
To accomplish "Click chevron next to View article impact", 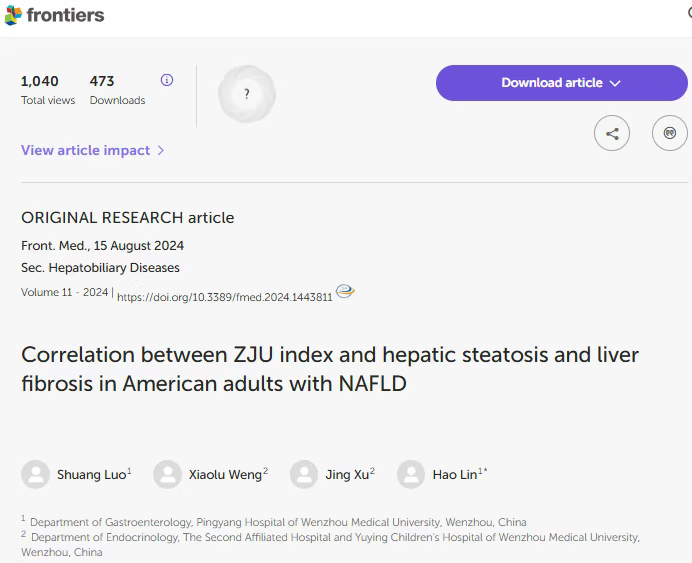I will click(161, 150).
